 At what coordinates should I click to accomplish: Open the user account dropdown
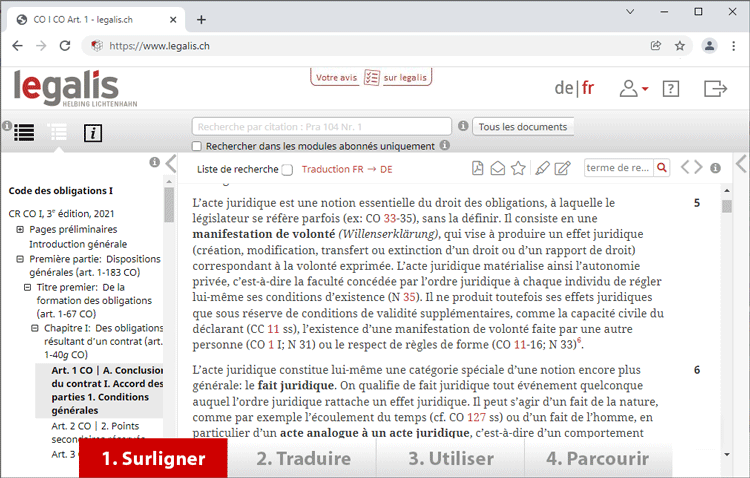(633, 88)
